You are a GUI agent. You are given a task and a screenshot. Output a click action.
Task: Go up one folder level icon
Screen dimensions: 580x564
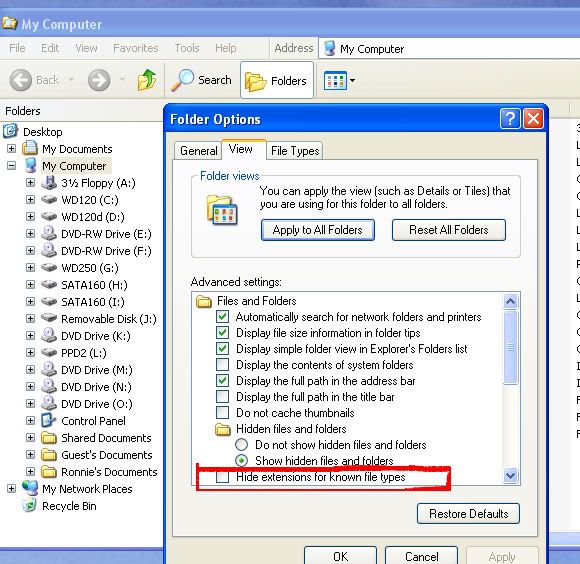click(x=147, y=80)
